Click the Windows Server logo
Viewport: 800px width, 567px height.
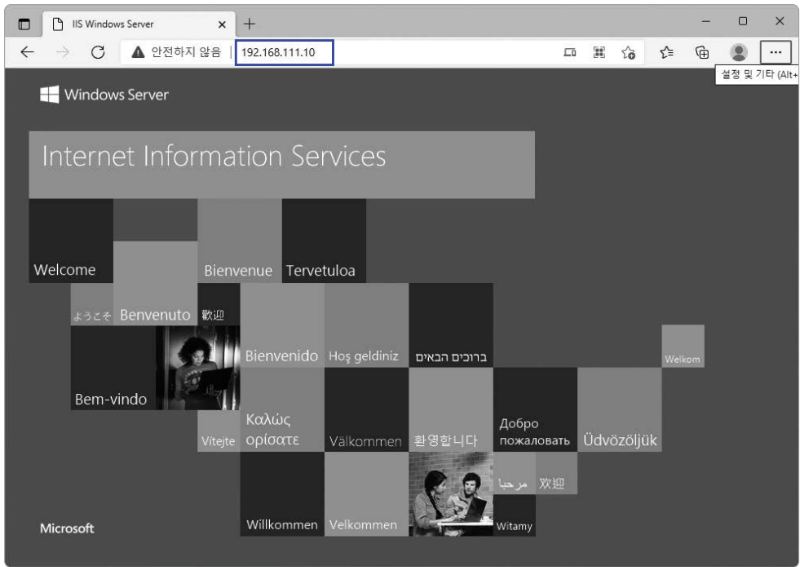pos(104,94)
